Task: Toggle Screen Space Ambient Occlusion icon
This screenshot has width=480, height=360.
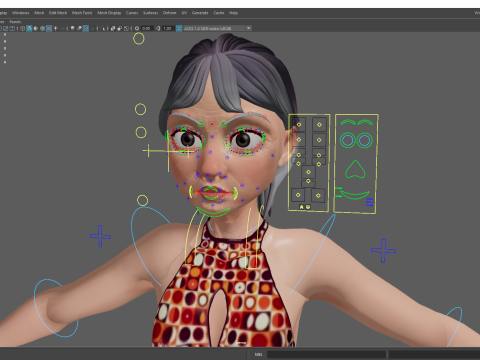Action: coord(72,28)
